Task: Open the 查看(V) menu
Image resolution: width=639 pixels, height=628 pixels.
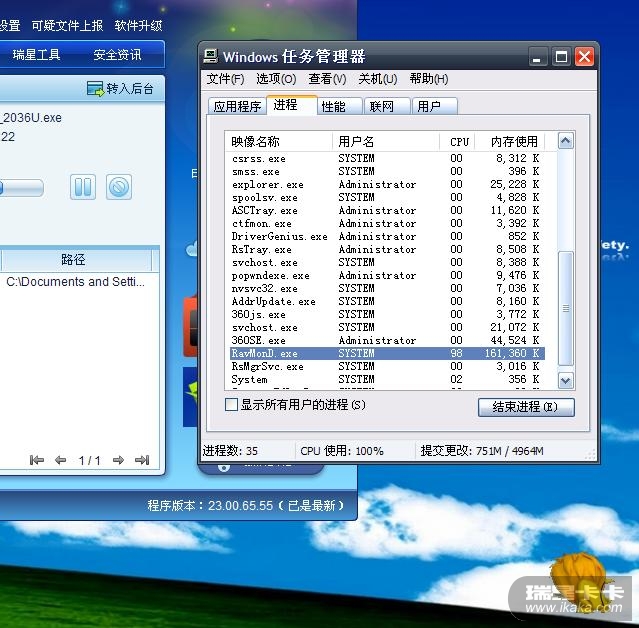Action: coord(327,79)
